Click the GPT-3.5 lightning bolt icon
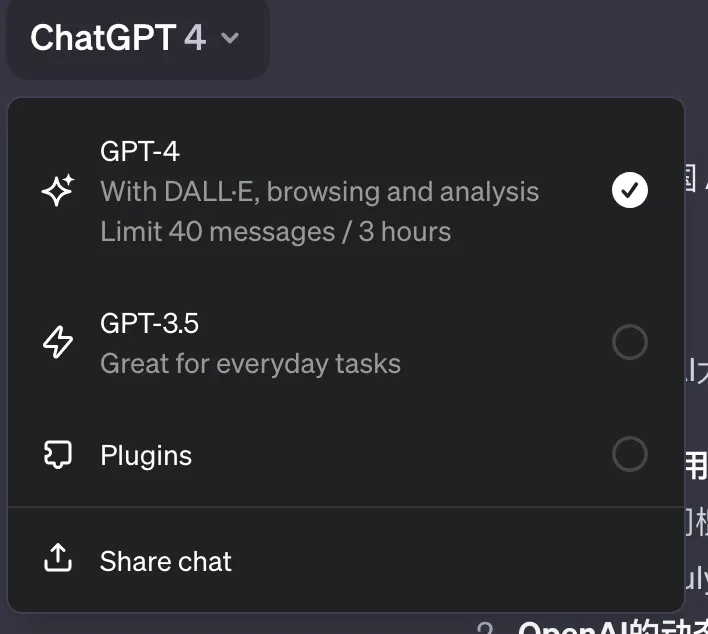Screen dimensions: 708x634 coord(58,342)
